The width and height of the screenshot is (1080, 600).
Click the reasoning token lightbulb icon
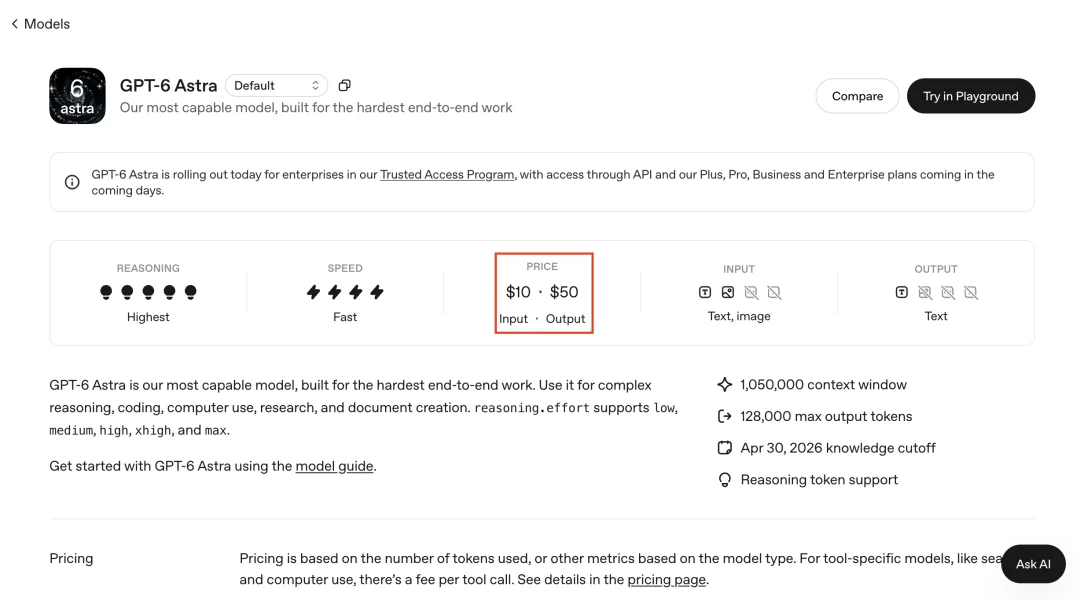(725, 479)
